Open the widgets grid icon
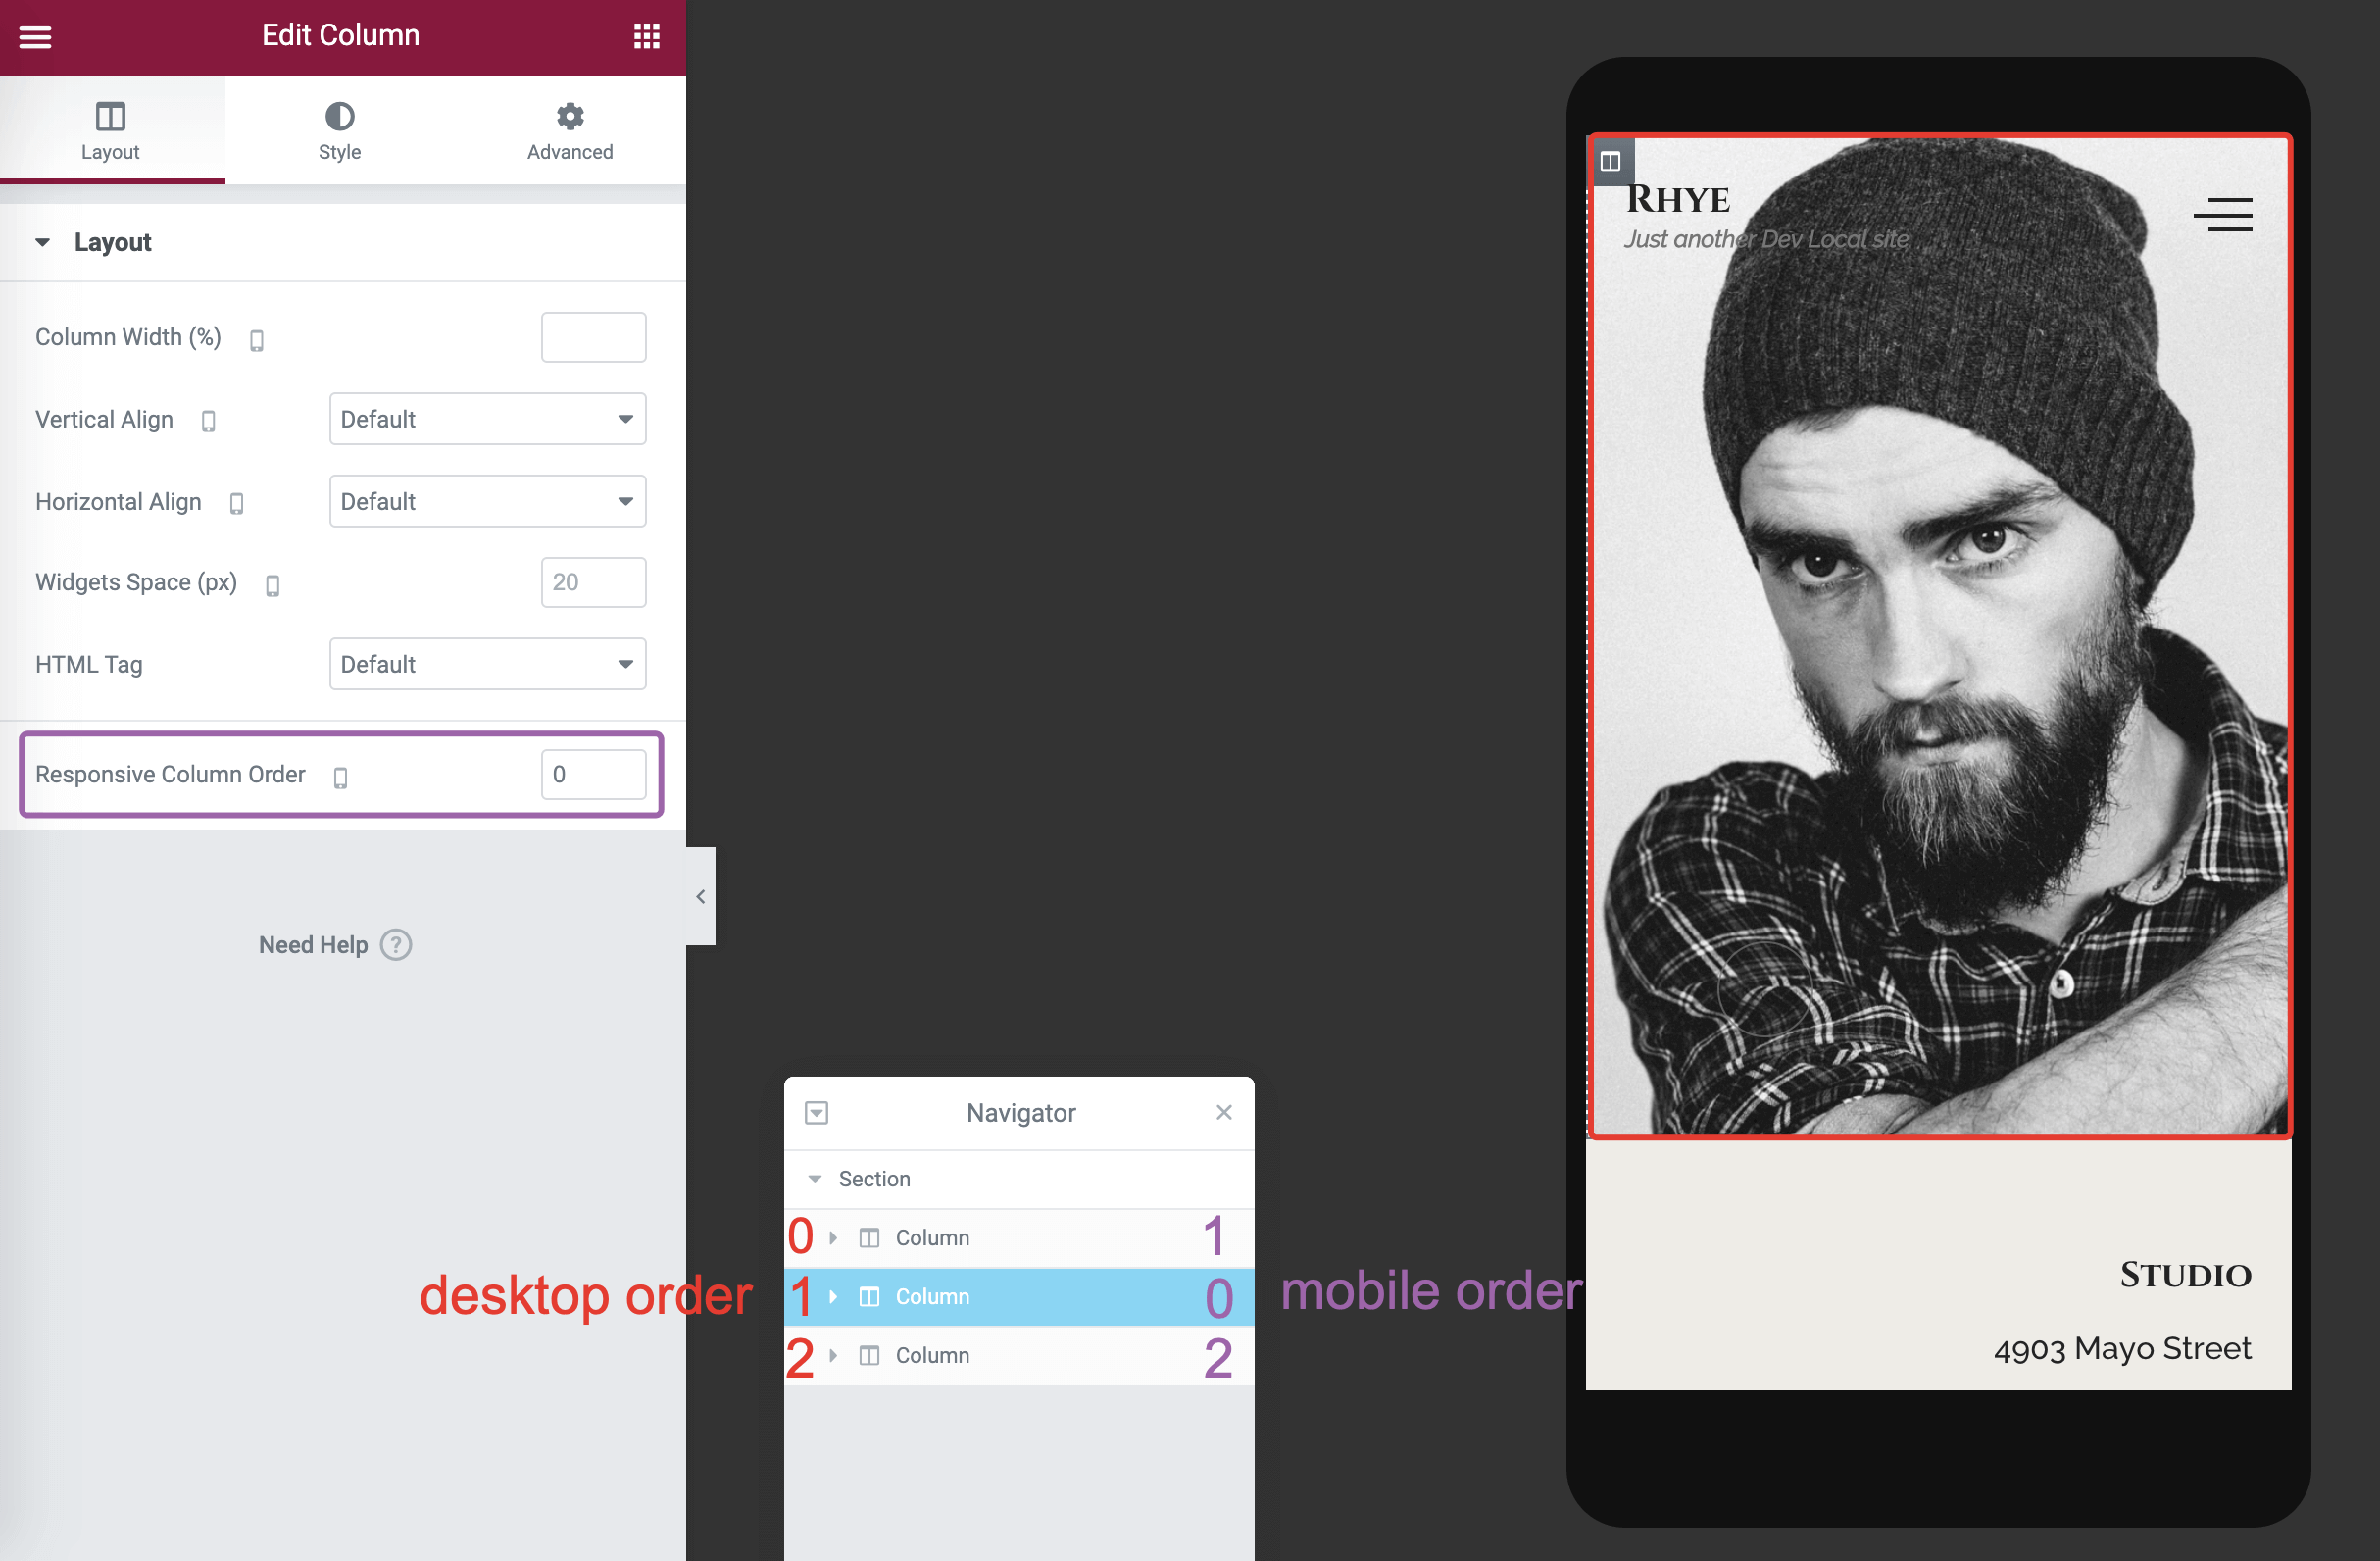The width and height of the screenshot is (2380, 1561). pos(646,37)
